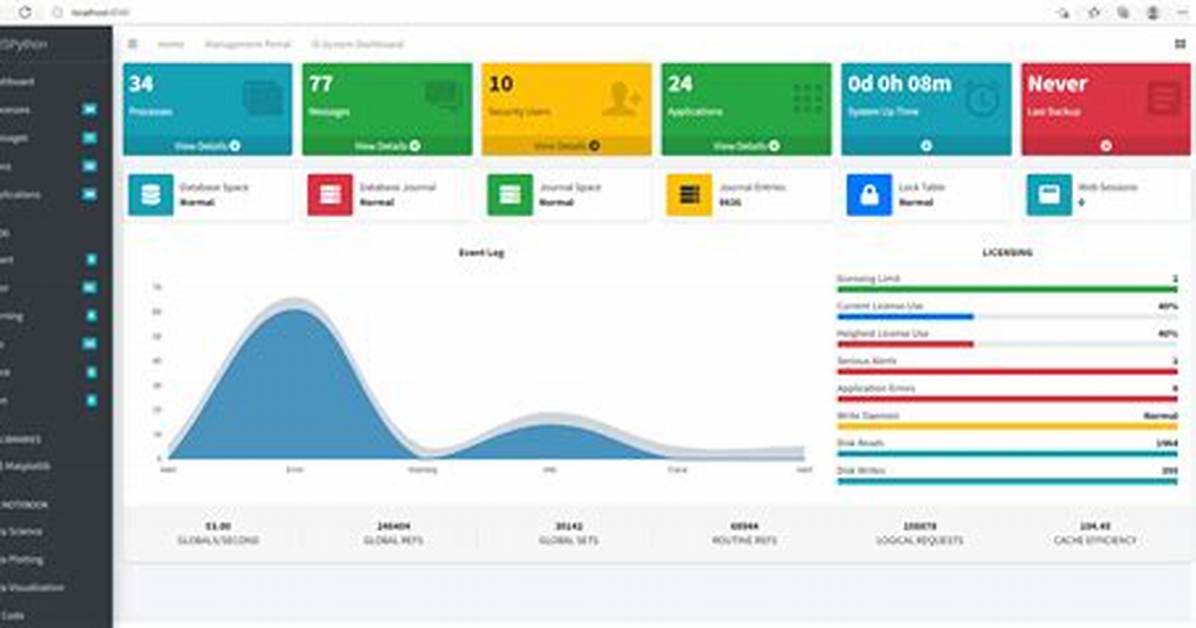Viewport: 1196px width, 628px height.
Task: Click the Serious Alerts red bar
Action: click(1007, 372)
